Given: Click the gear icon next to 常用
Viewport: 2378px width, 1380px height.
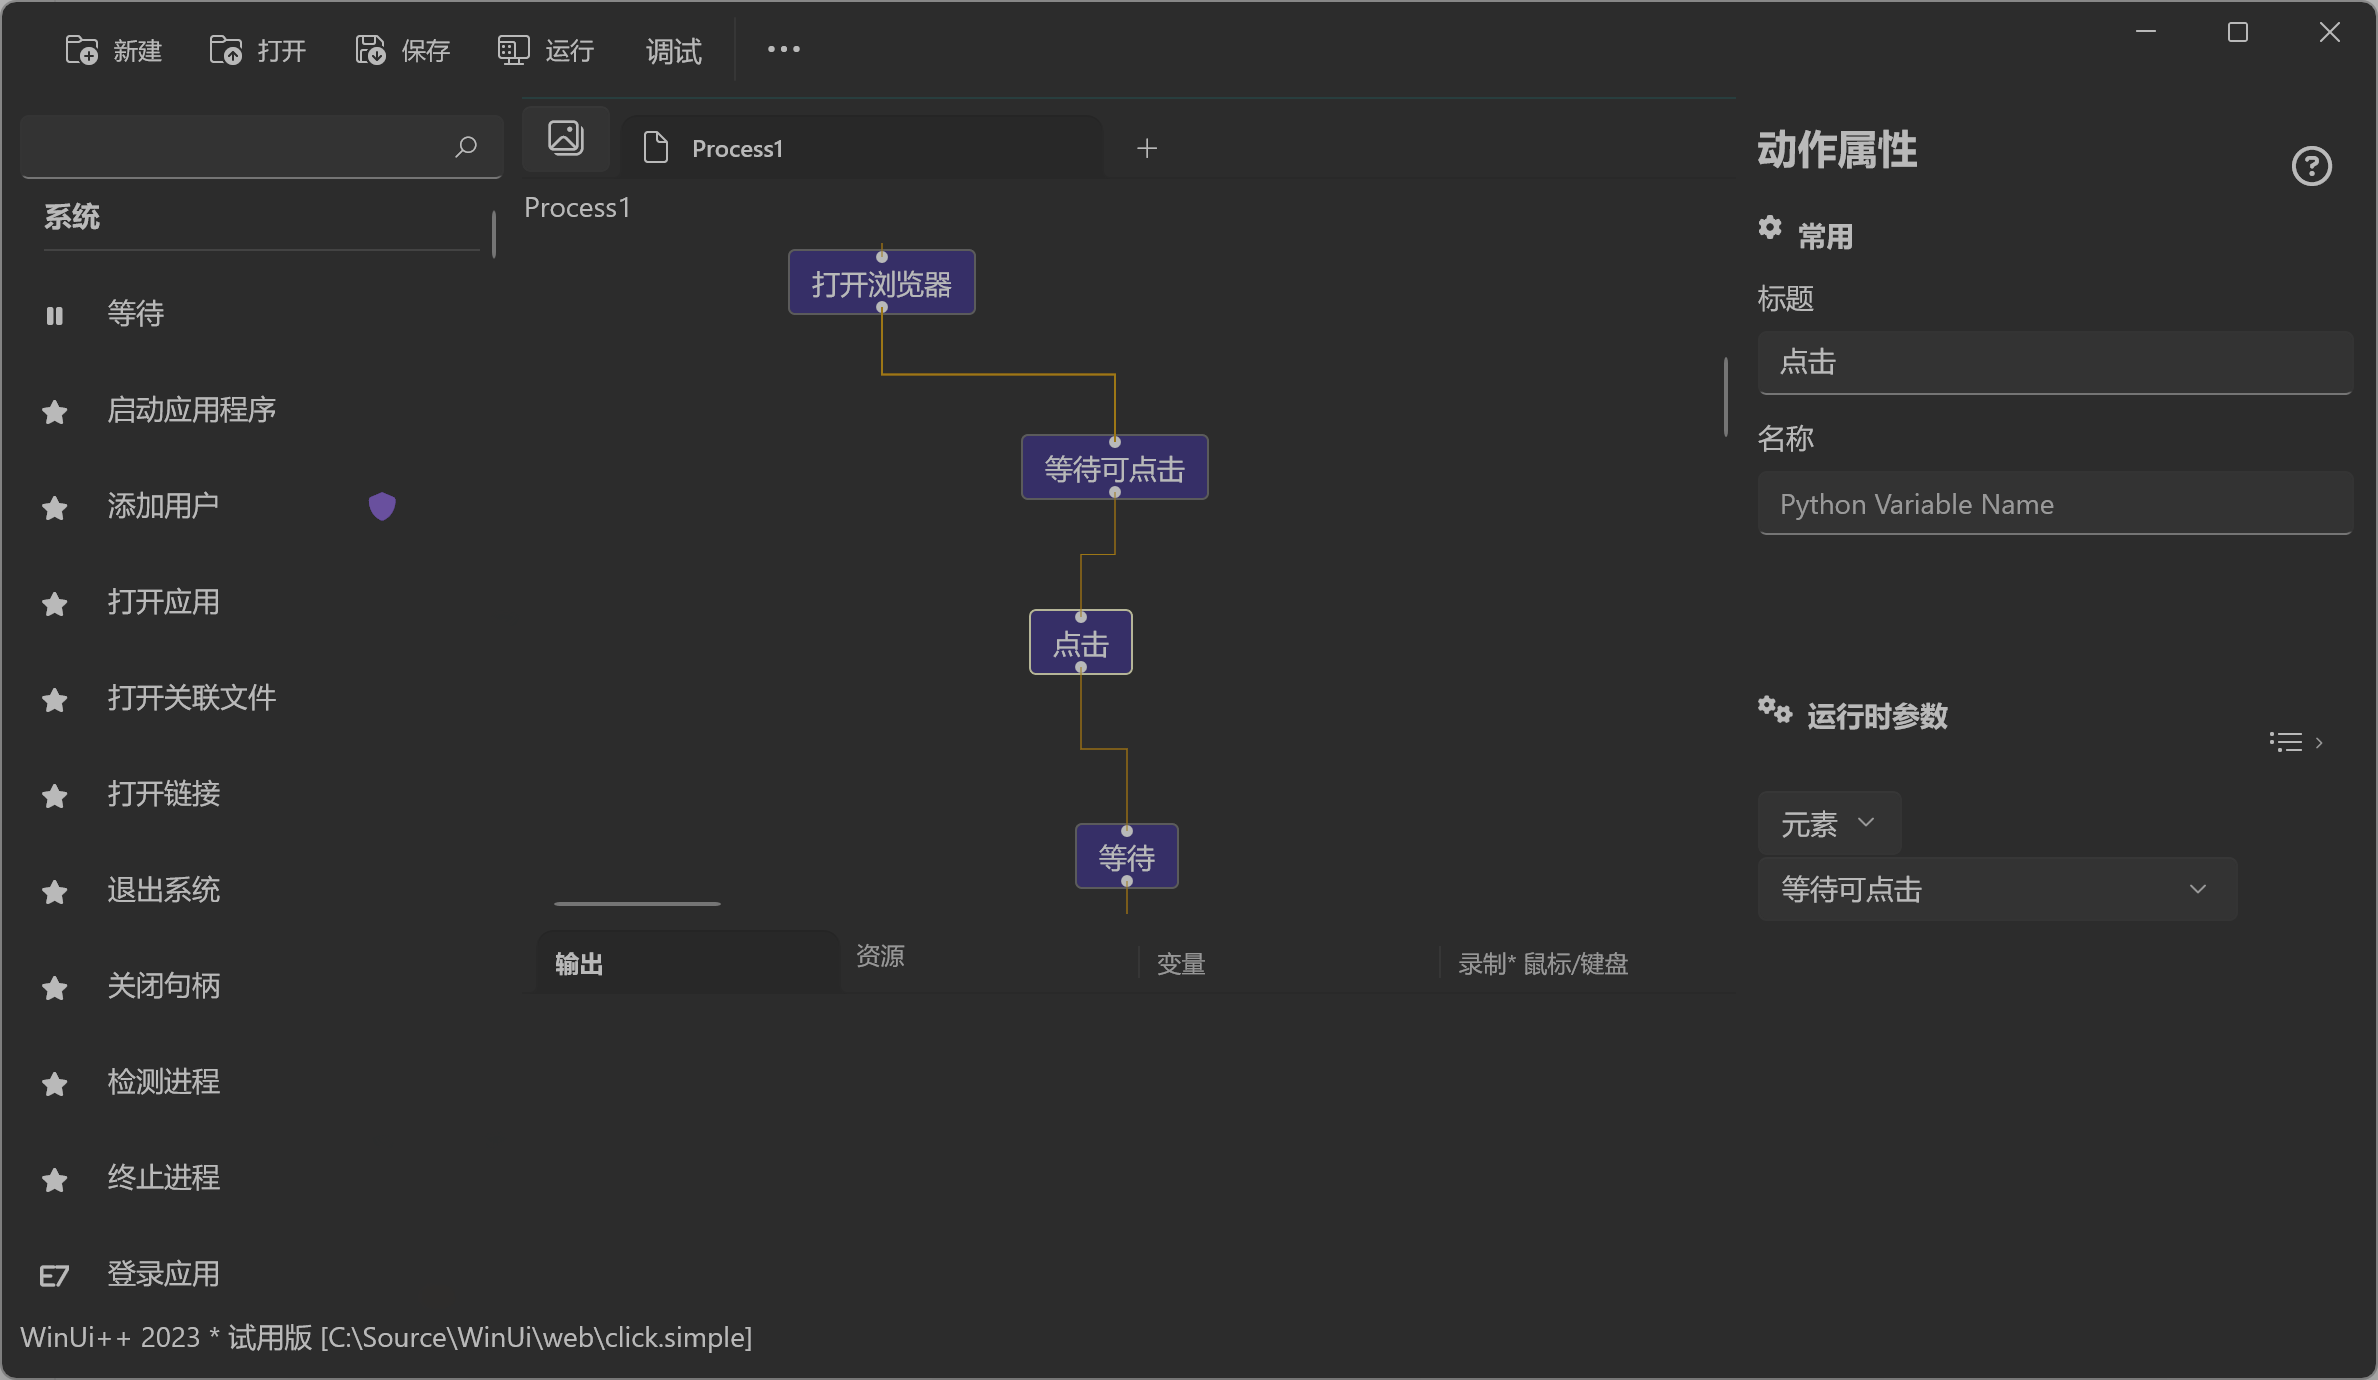Looking at the screenshot, I should coord(1770,229).
